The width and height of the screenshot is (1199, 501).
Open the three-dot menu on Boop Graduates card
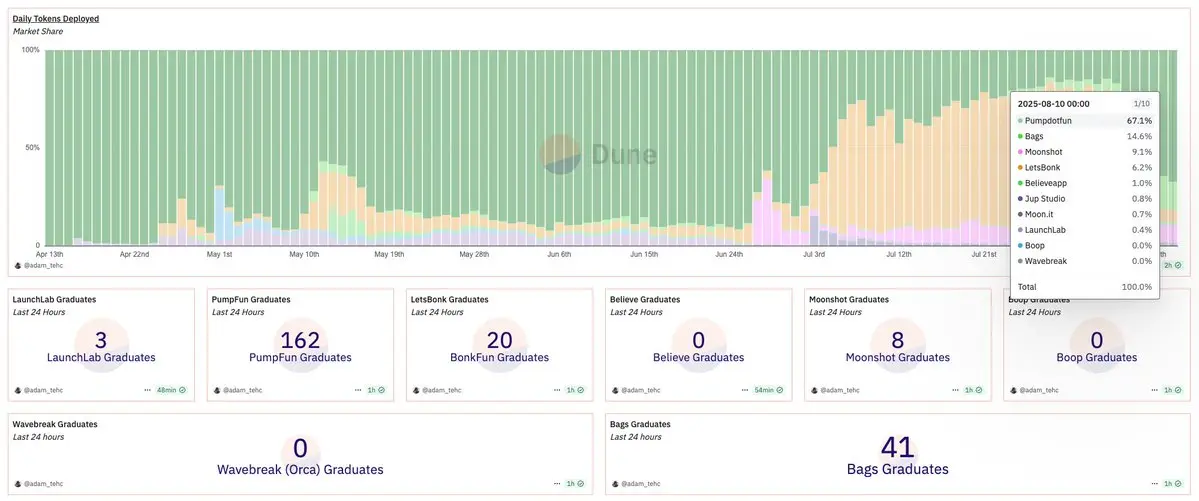(1153, 390)
